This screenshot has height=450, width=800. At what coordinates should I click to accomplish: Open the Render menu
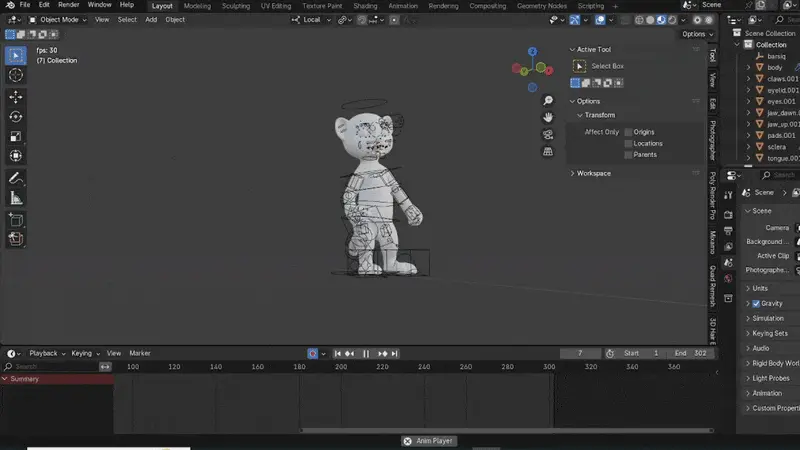click(x=68, y=5)
